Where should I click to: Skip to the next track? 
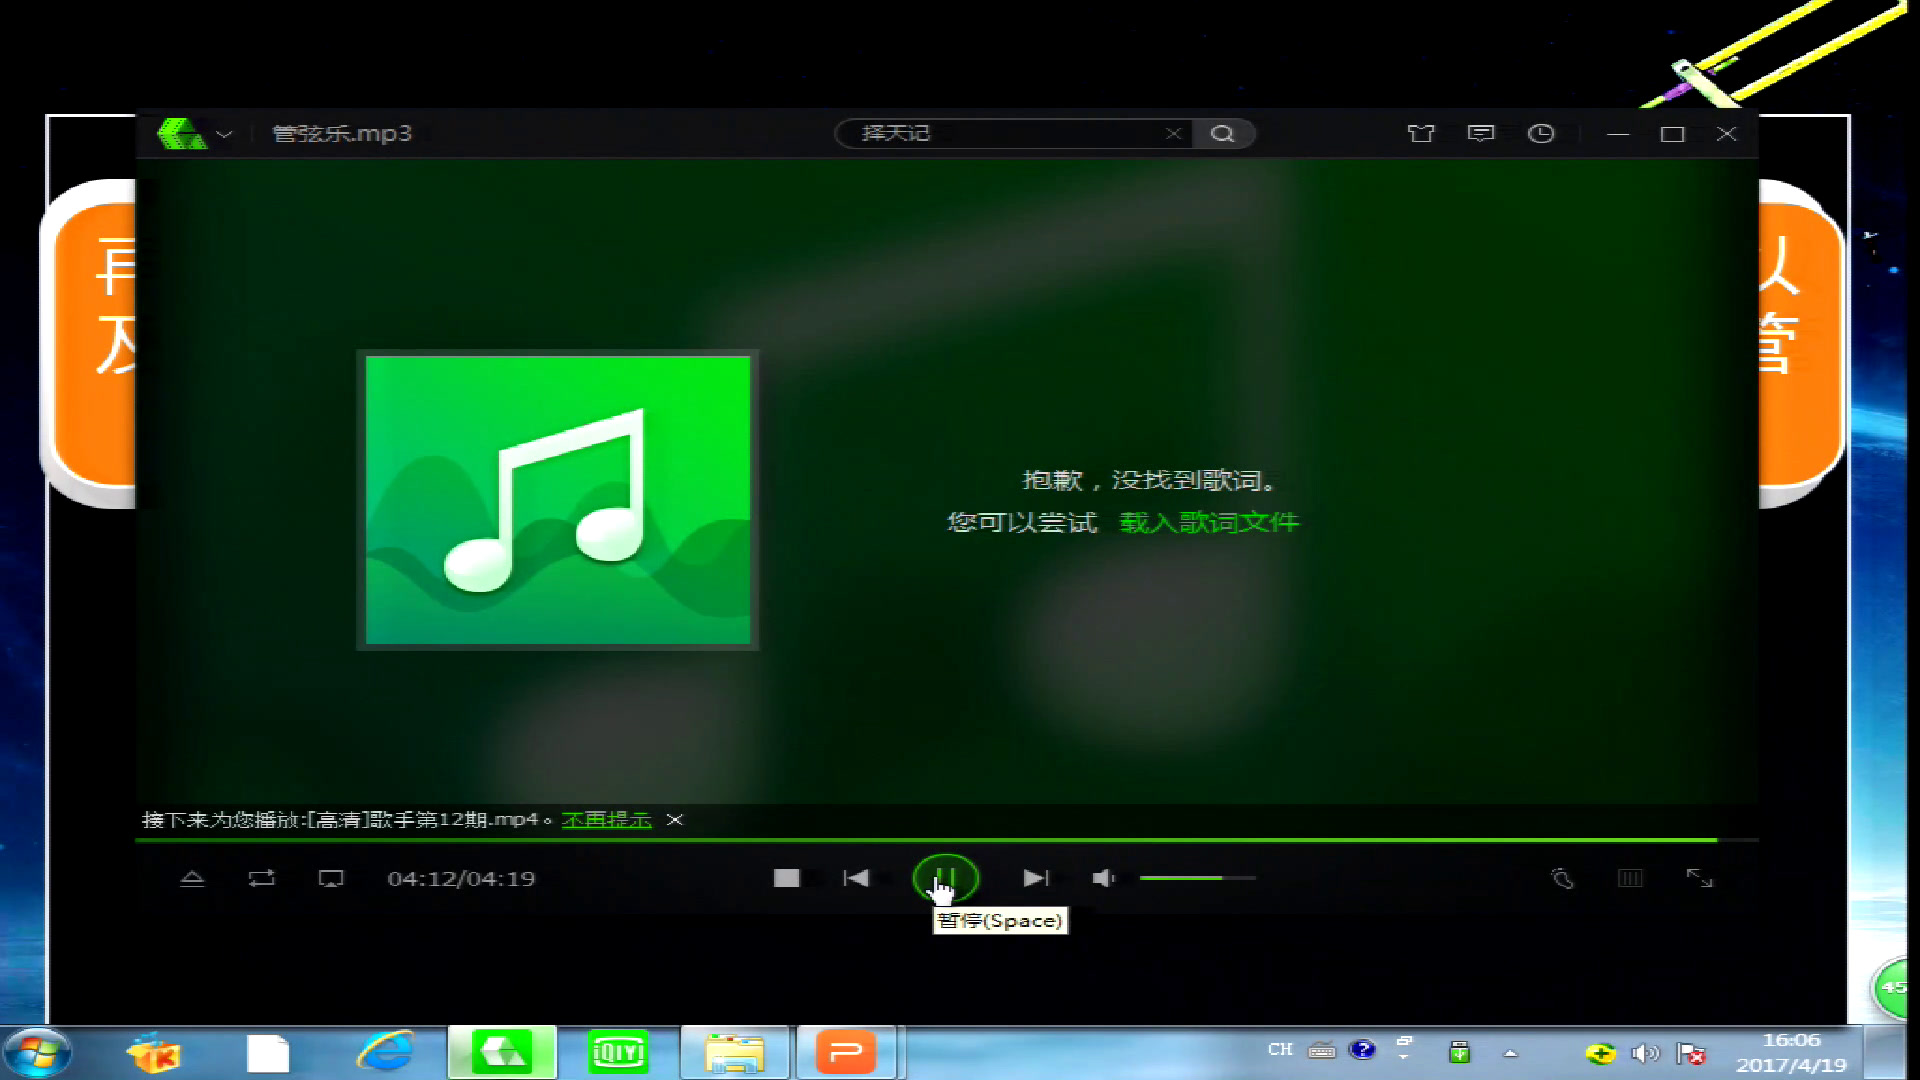pos(1036,878)
